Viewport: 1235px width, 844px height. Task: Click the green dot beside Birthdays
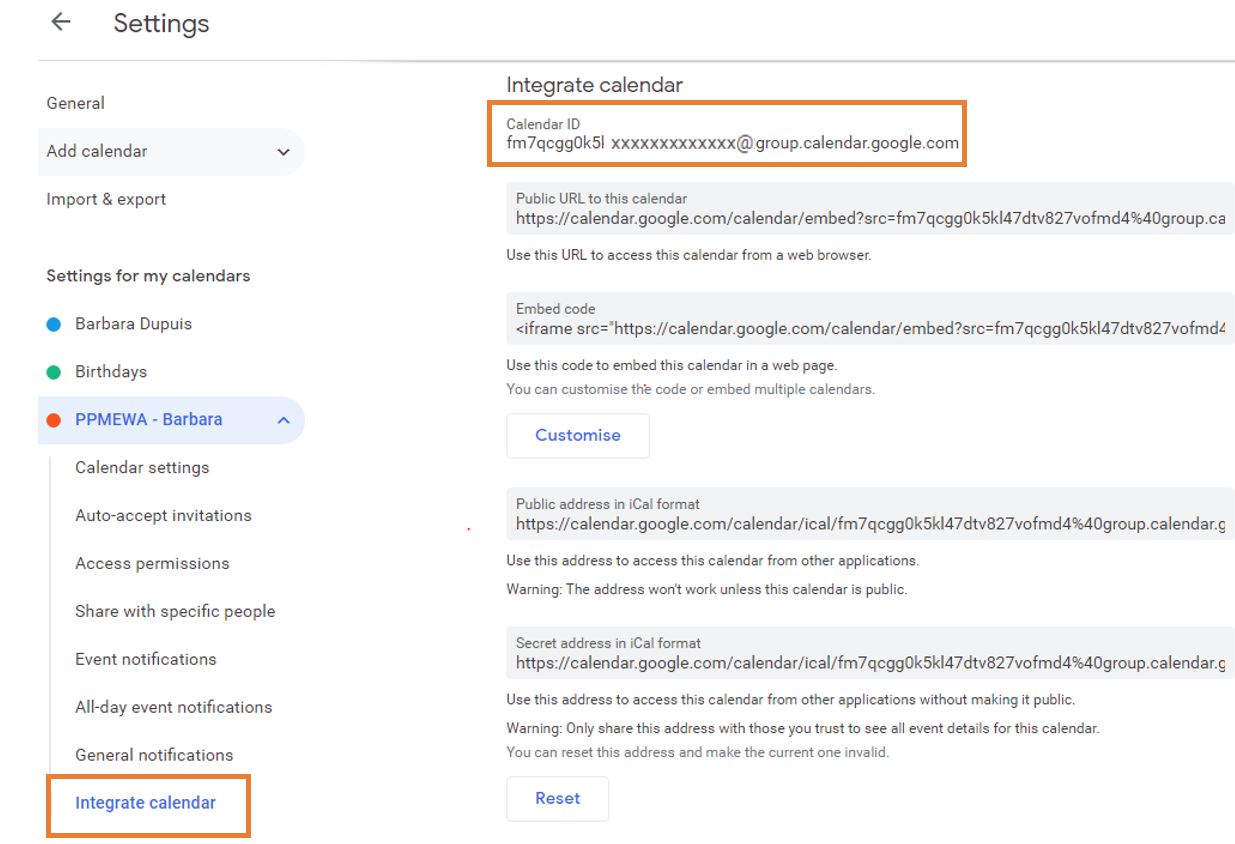coord(54,372)
